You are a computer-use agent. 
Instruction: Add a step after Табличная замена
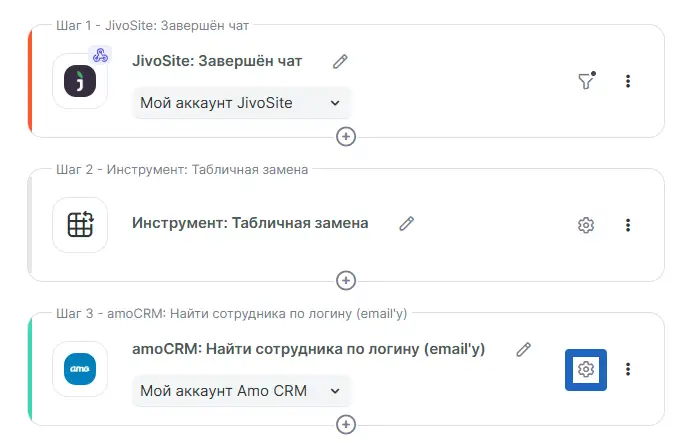click(346, 281)
